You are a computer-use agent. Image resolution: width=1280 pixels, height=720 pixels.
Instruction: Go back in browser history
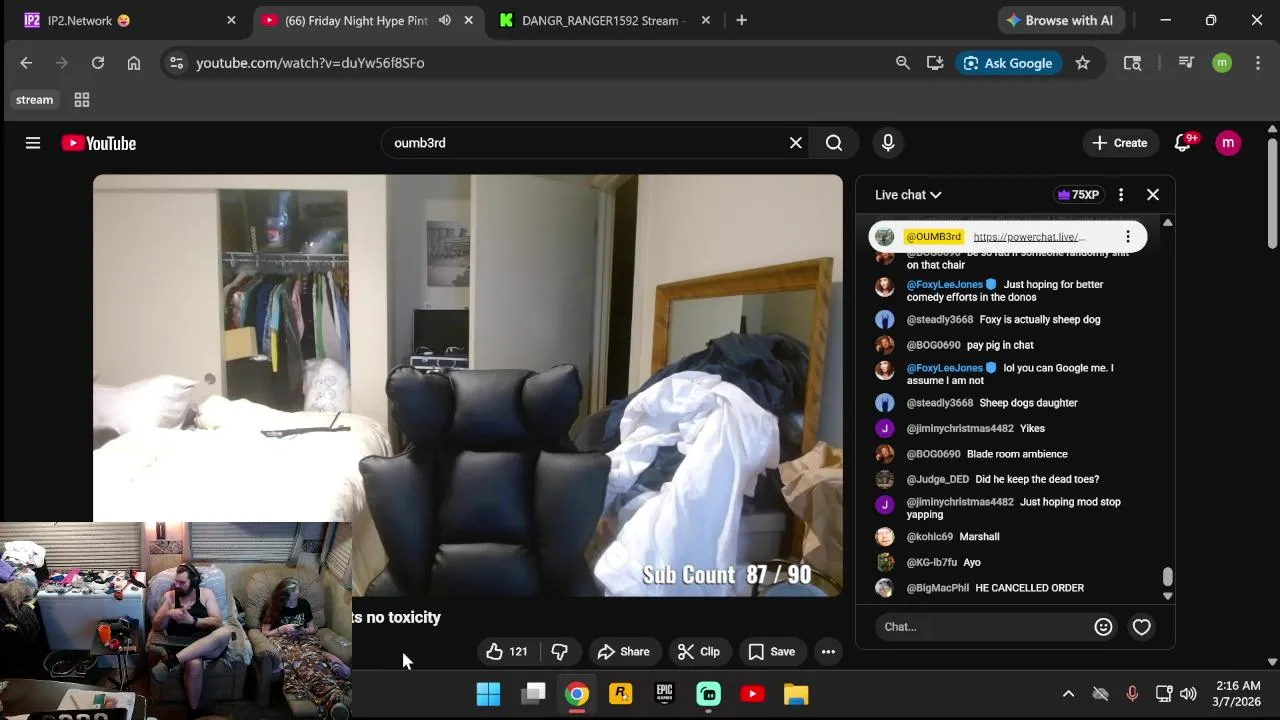click(26, 63)
